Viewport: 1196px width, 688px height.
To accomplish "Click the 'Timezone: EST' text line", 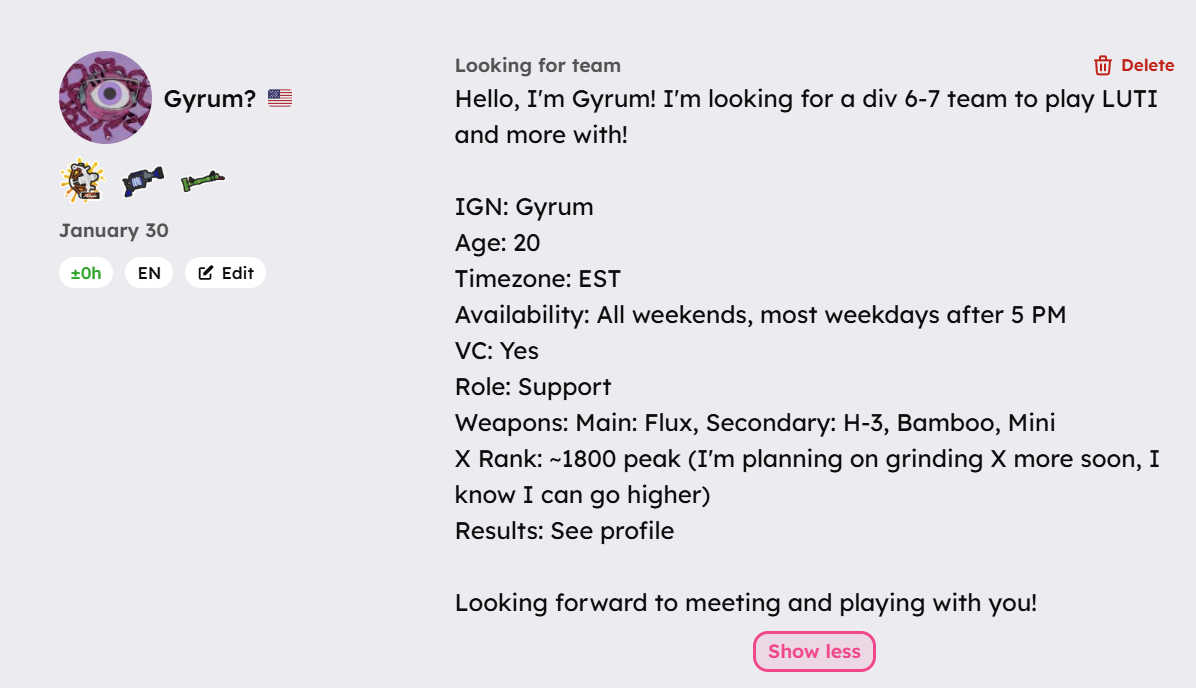I will [538, 279].
